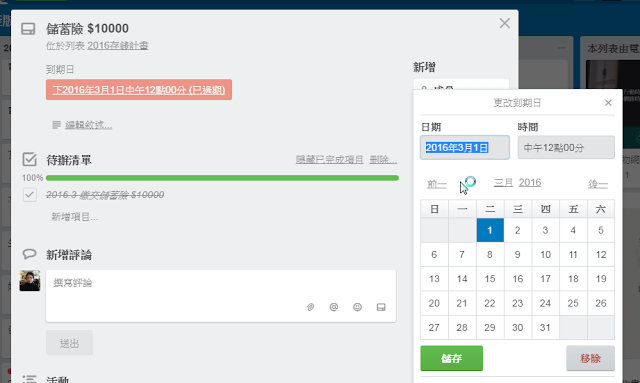Click the 刪除 link for the checklist
Image resolution: width=640 pixels, height=383 pixels.
coord(383,159)
